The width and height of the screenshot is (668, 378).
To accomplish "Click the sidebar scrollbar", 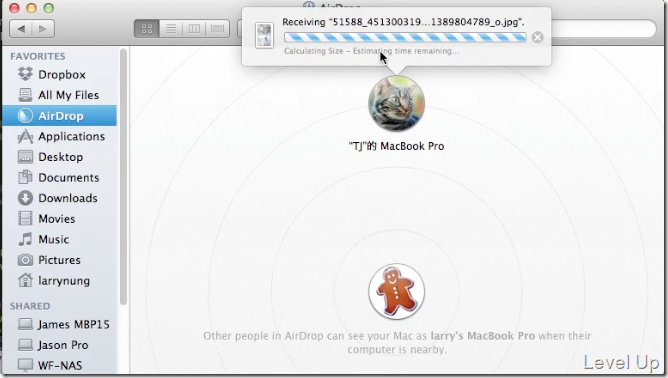I will click(x=123, y=177).
